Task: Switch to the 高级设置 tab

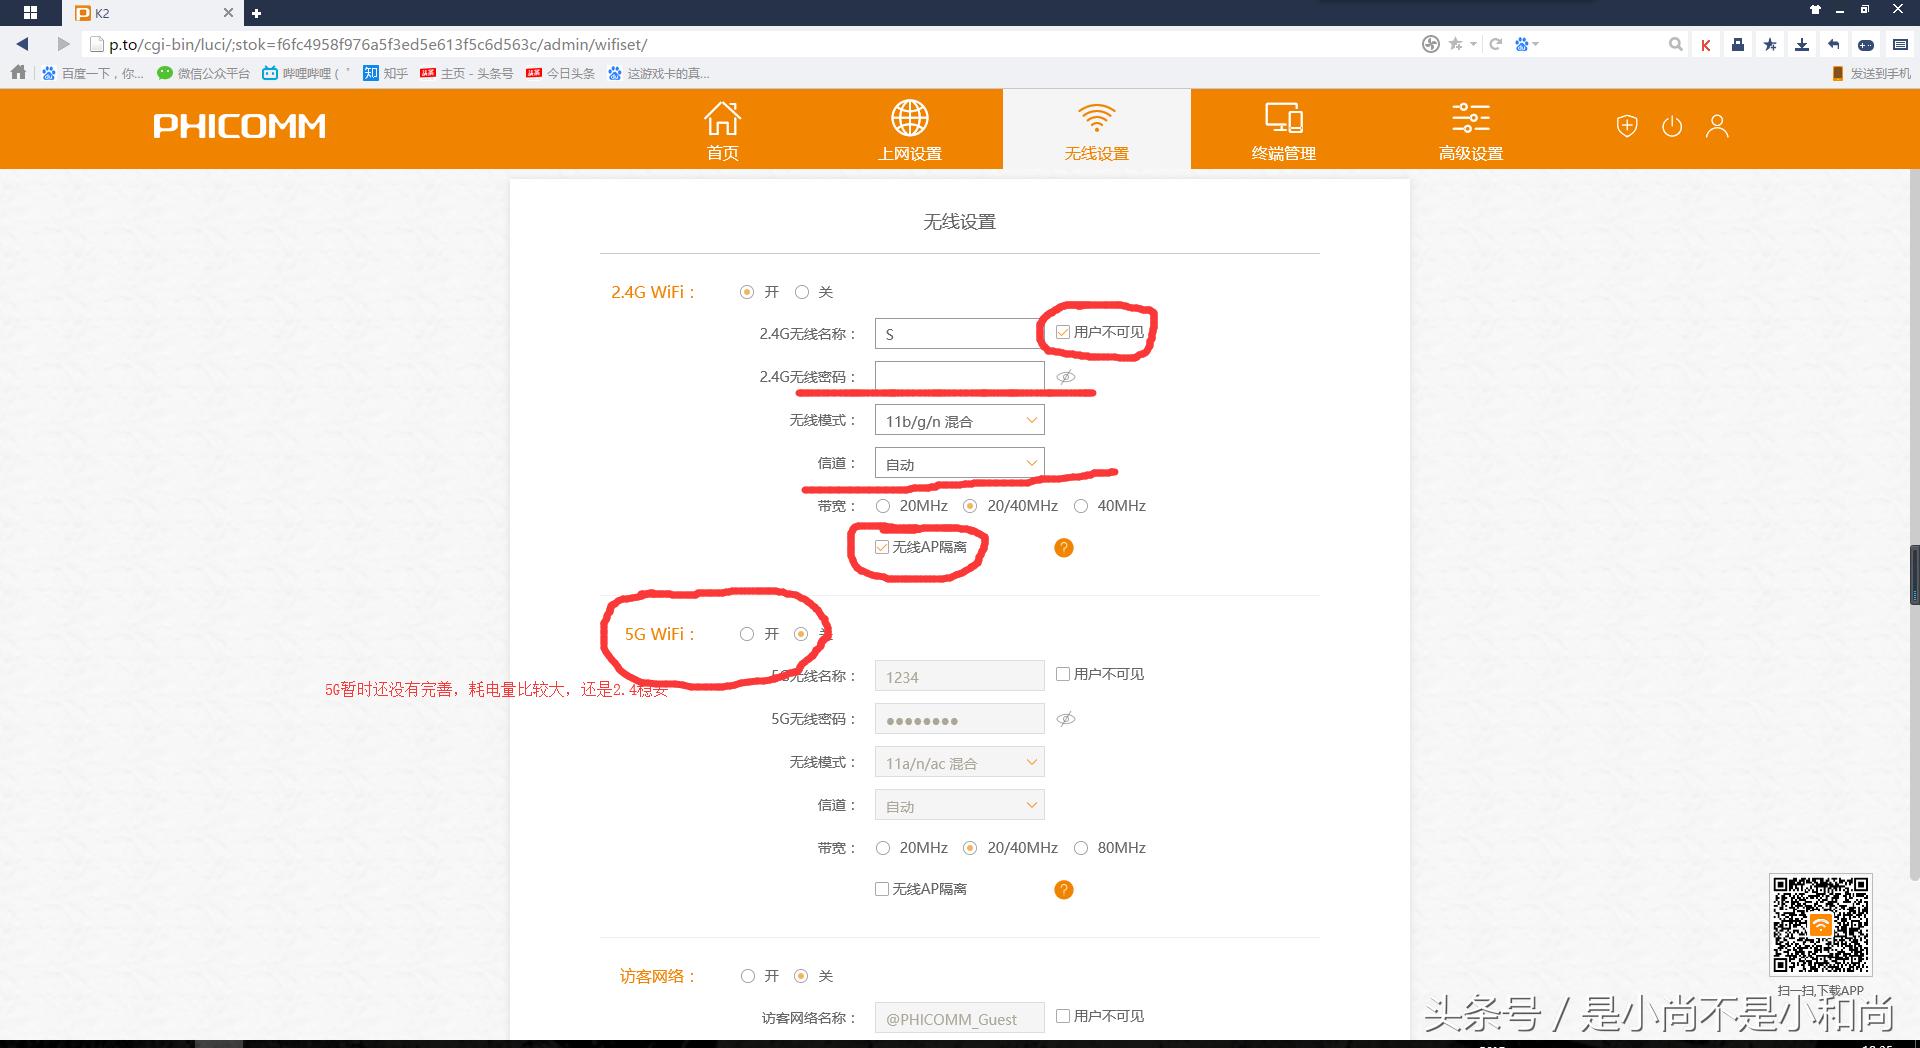Action: tap(1469, 128)
